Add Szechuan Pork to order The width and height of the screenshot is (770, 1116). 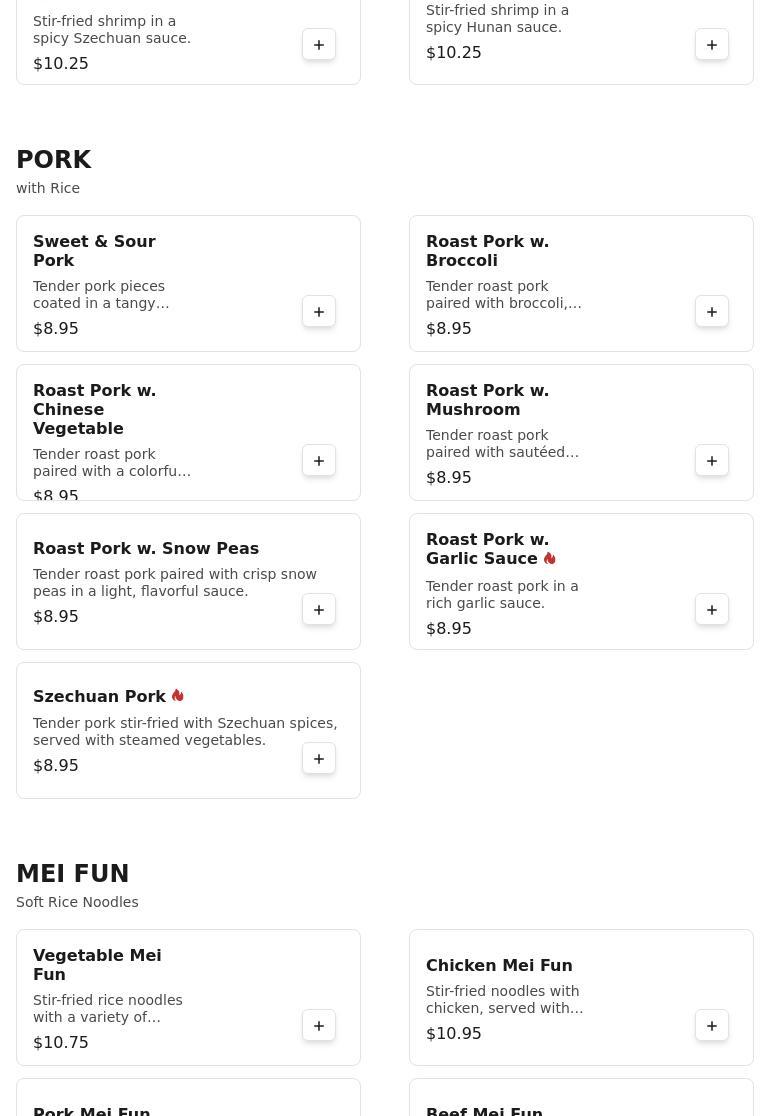click(x=319, y=759)
